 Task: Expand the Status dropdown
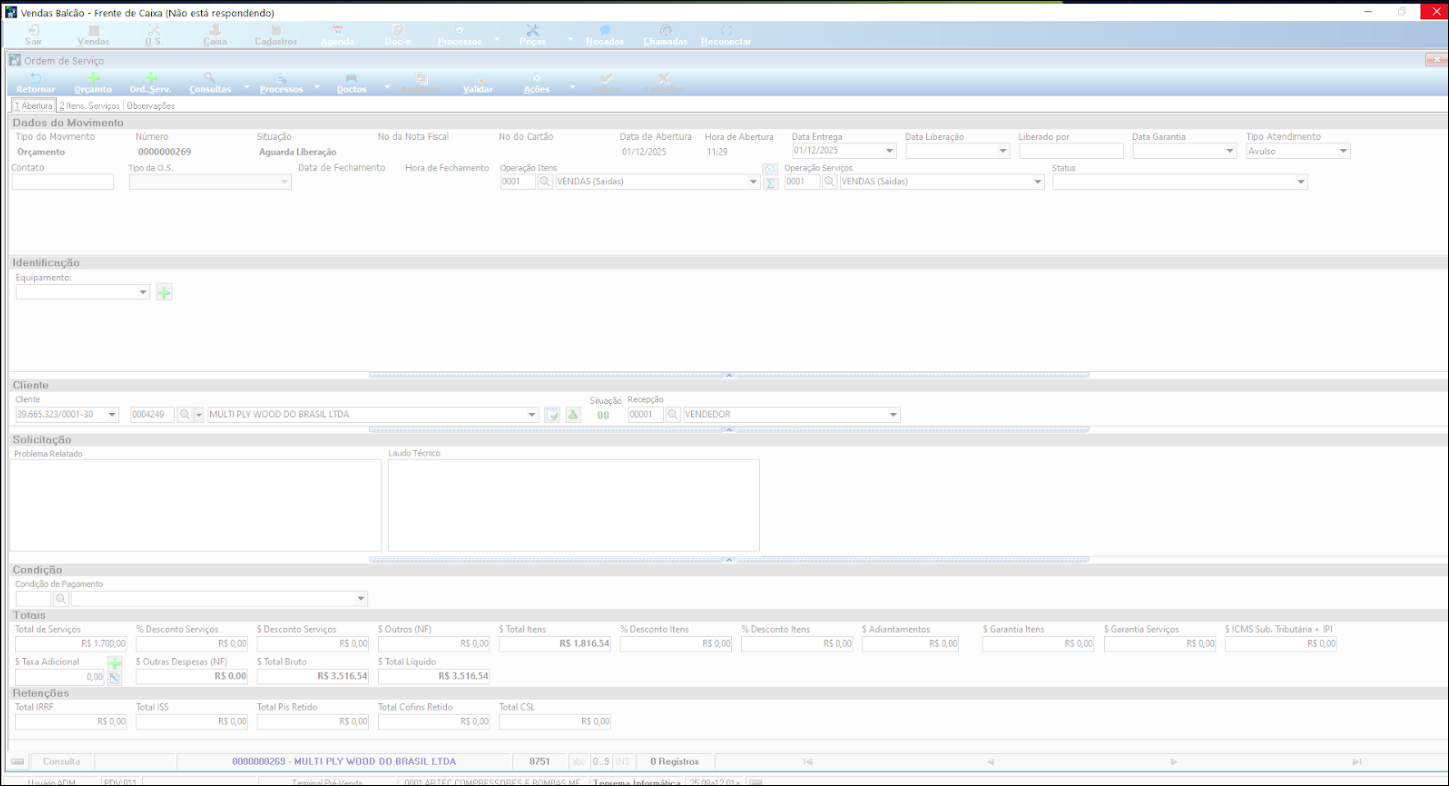(x=1300, y=182)
